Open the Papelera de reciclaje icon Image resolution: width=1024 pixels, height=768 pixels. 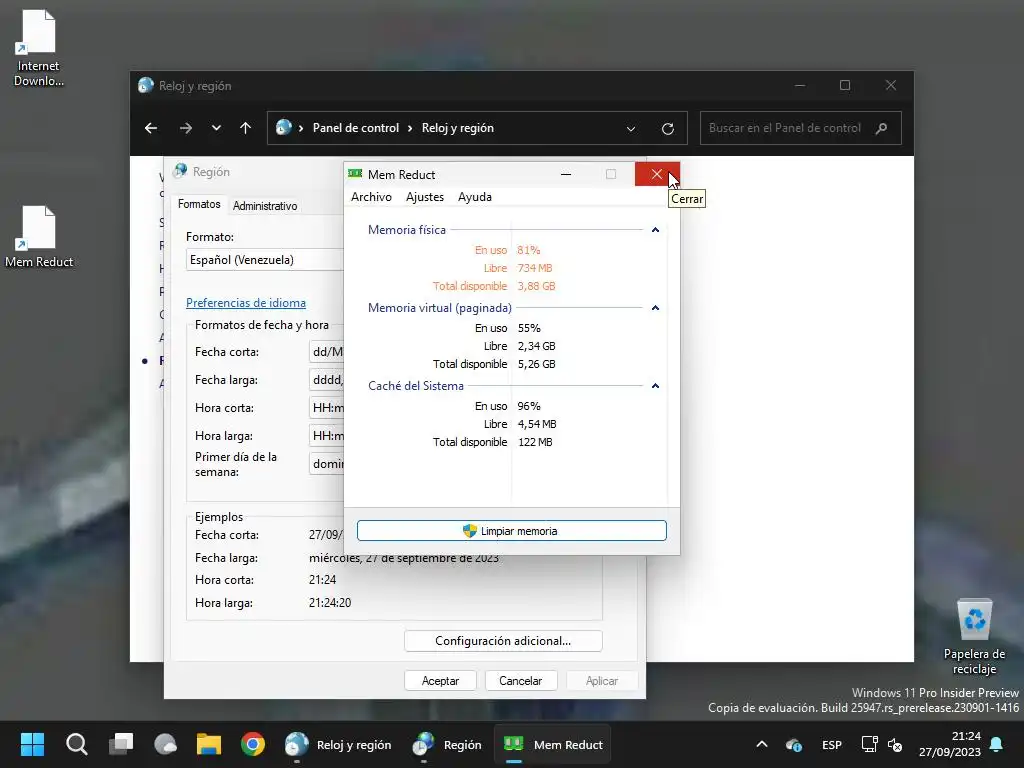[x=974, y=637]
